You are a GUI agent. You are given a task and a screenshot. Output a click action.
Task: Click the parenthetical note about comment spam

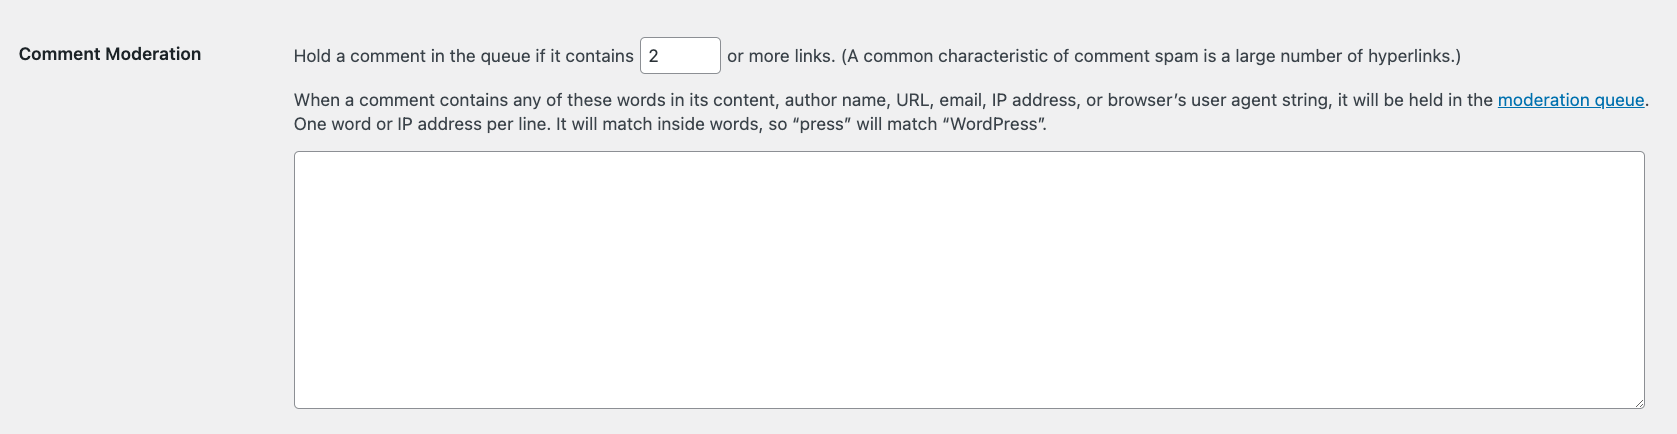point(1150,56)
